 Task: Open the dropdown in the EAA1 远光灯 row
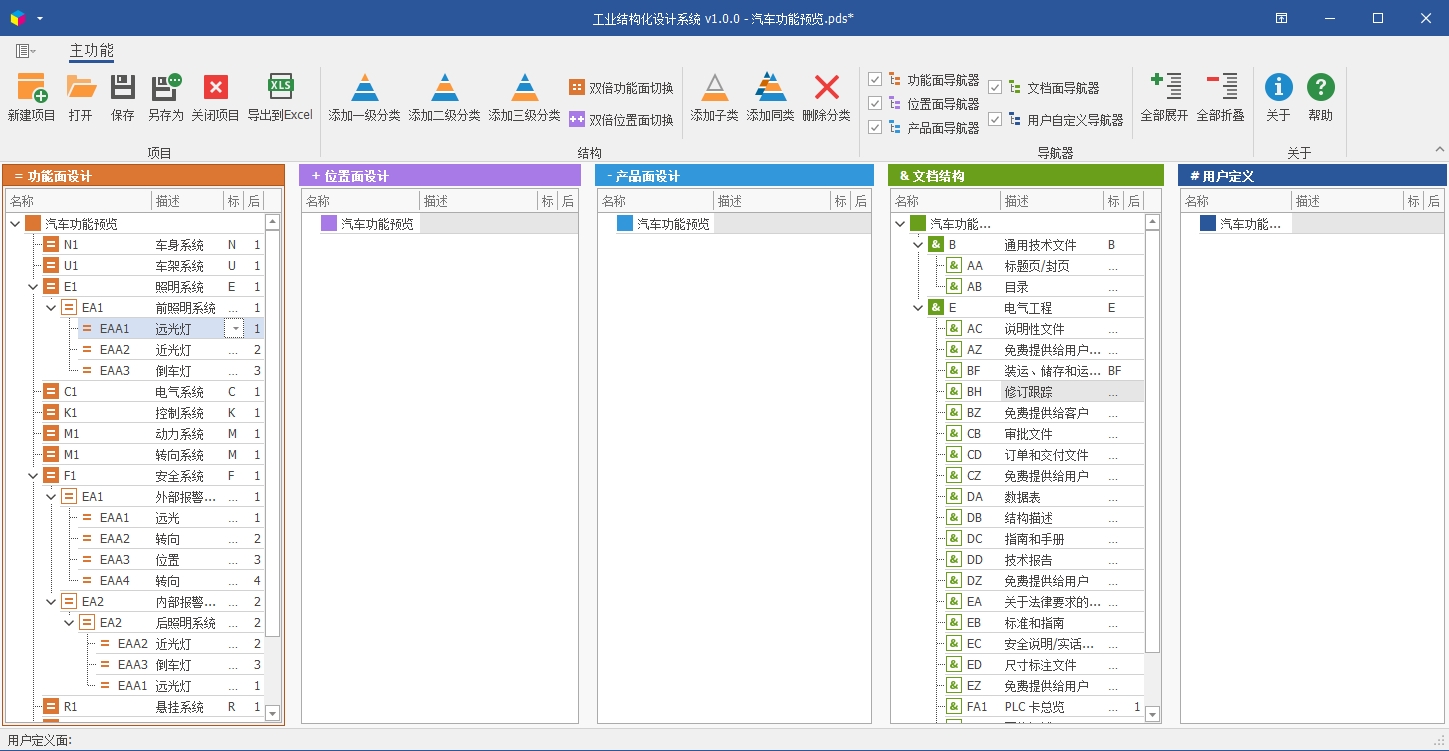coord(234,329)
